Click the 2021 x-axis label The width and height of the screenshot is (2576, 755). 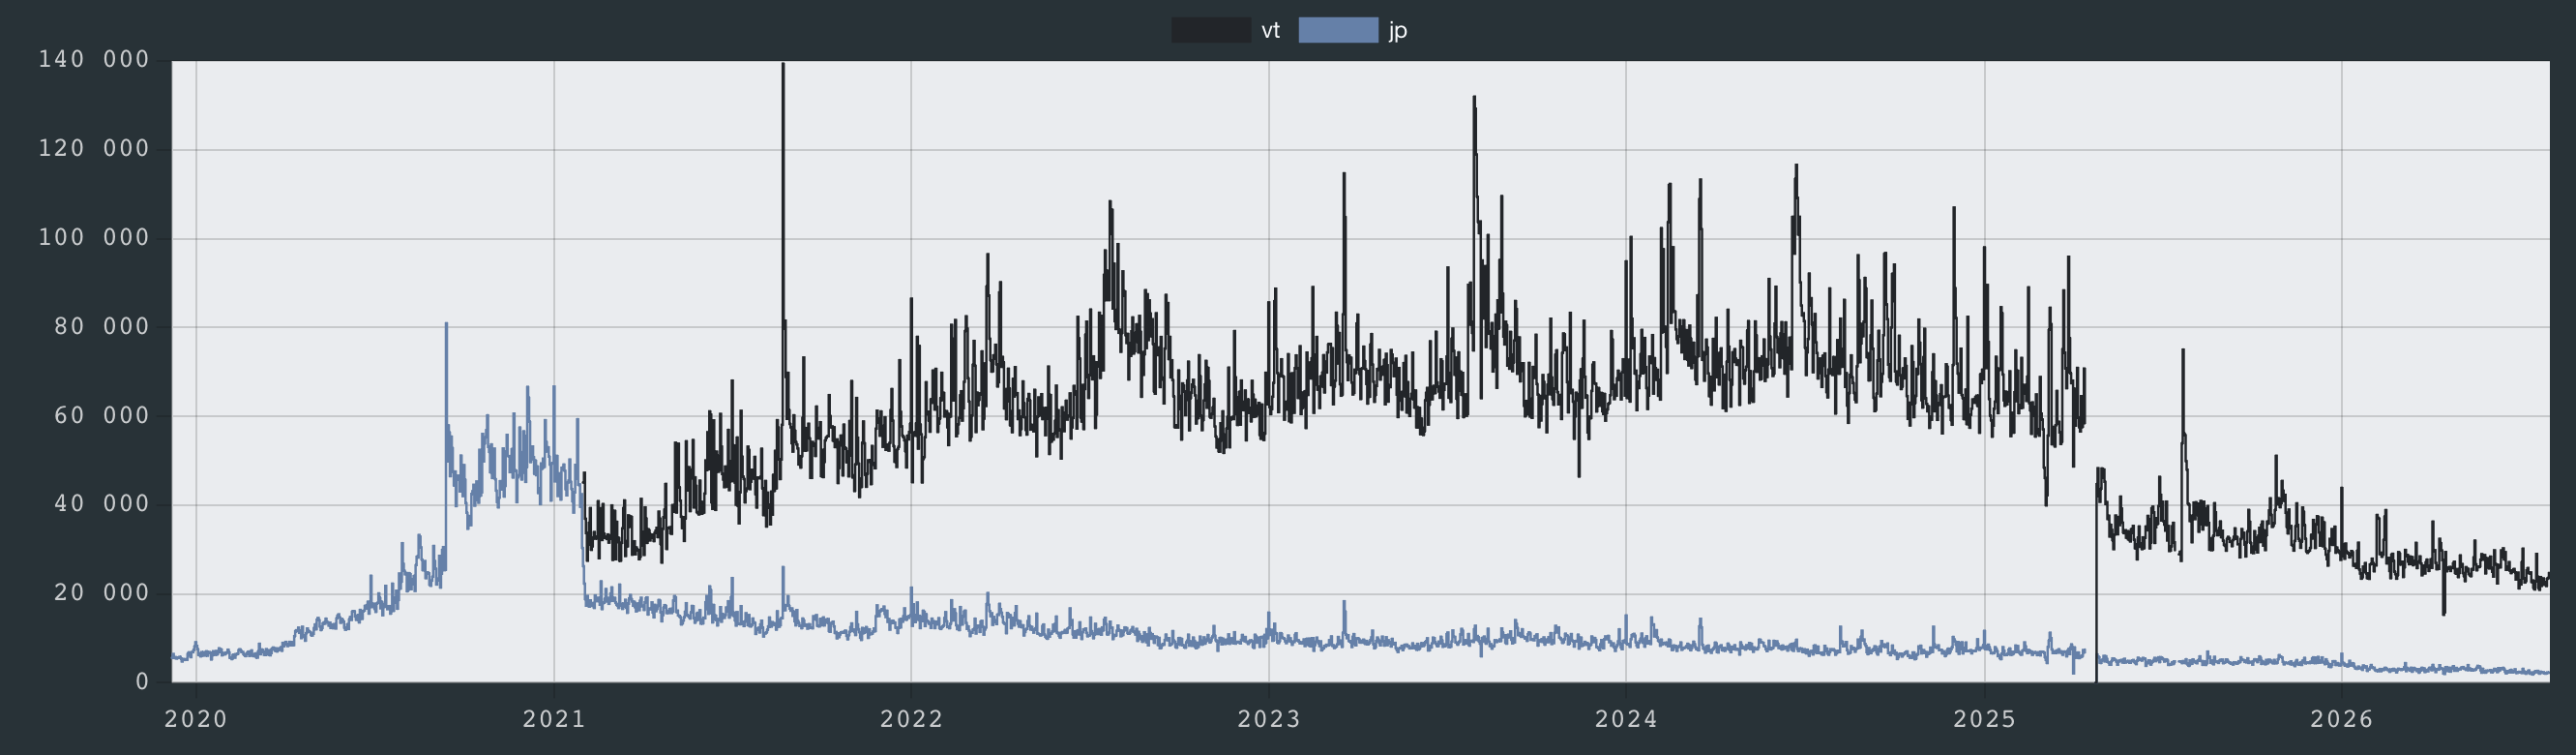point(554,718)
